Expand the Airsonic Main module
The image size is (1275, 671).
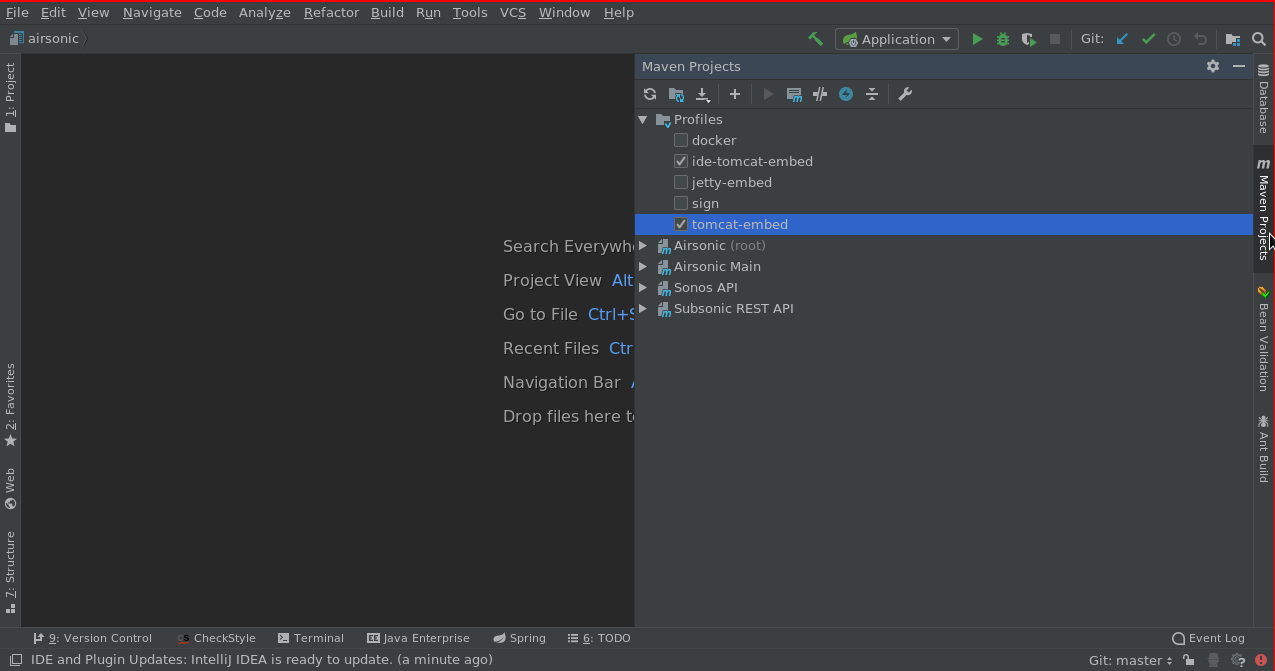643,266
